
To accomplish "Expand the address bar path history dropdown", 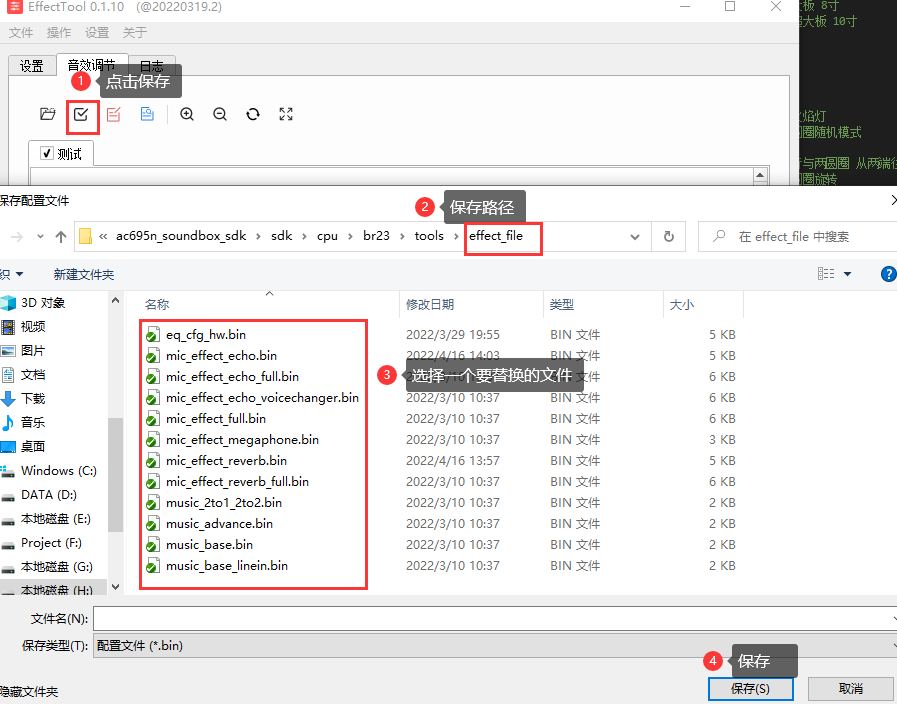I will point(634,237).
